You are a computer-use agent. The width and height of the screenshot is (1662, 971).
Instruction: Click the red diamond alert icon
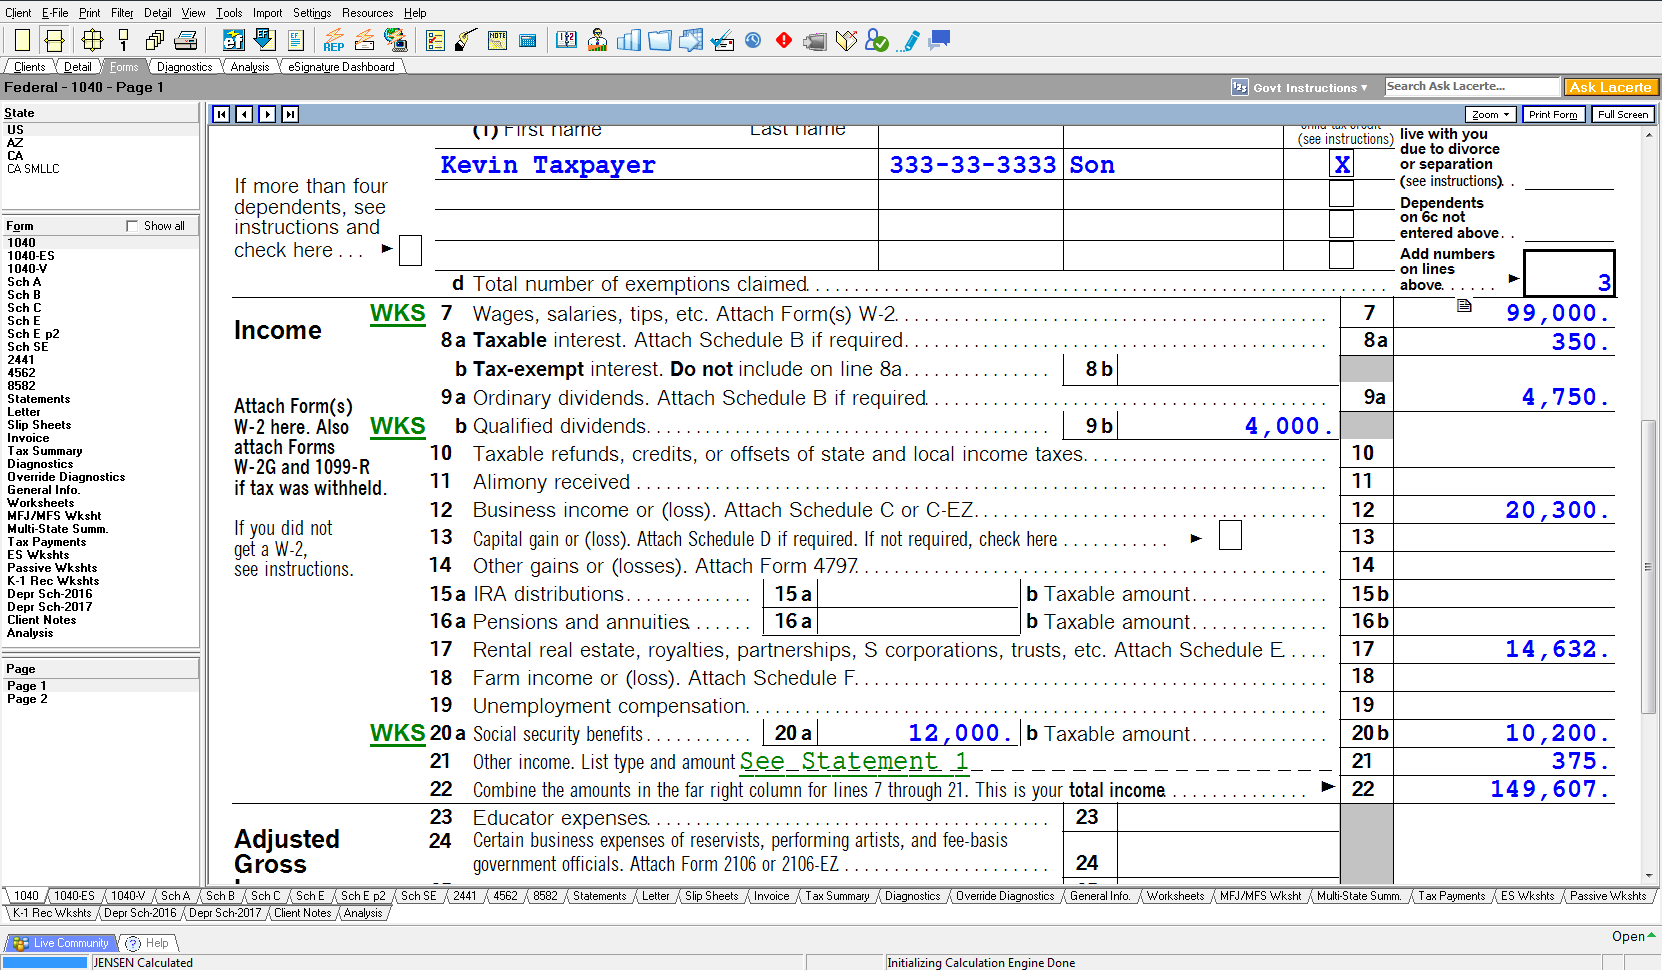pos(784,40)
